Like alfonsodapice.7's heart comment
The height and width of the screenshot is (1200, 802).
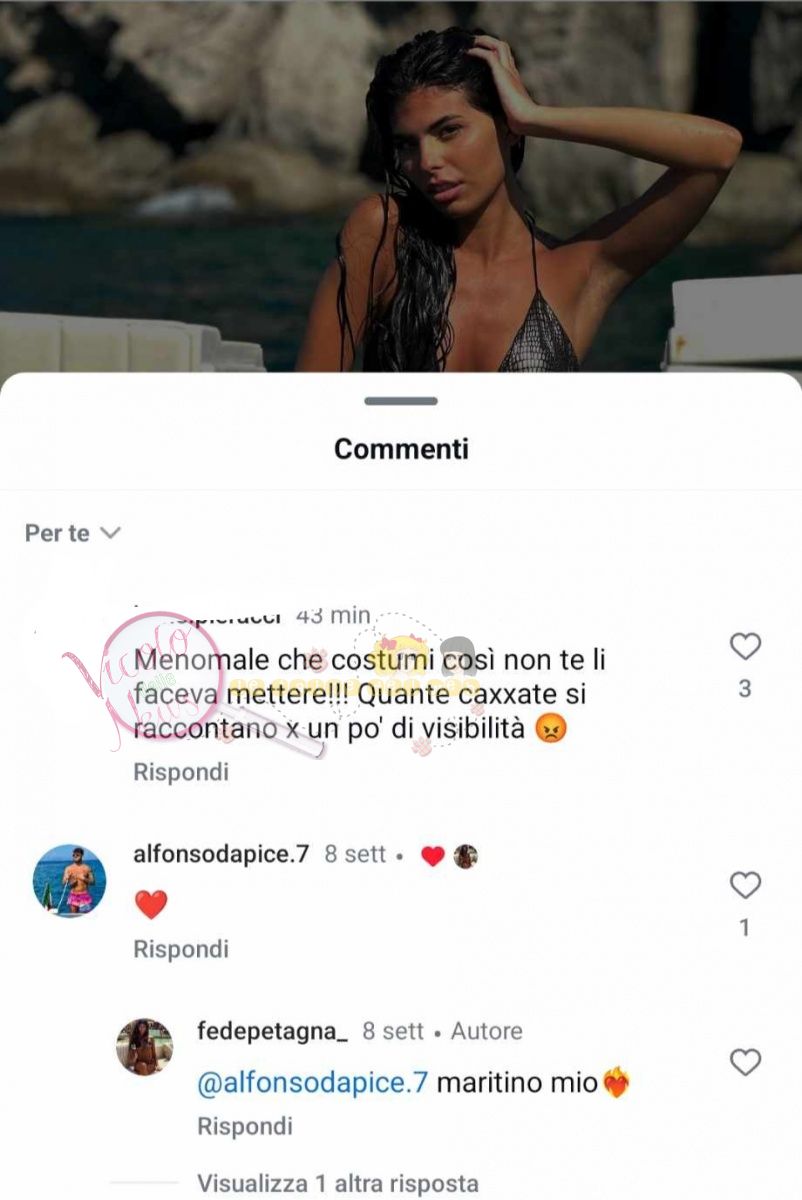tap(745, 885)
